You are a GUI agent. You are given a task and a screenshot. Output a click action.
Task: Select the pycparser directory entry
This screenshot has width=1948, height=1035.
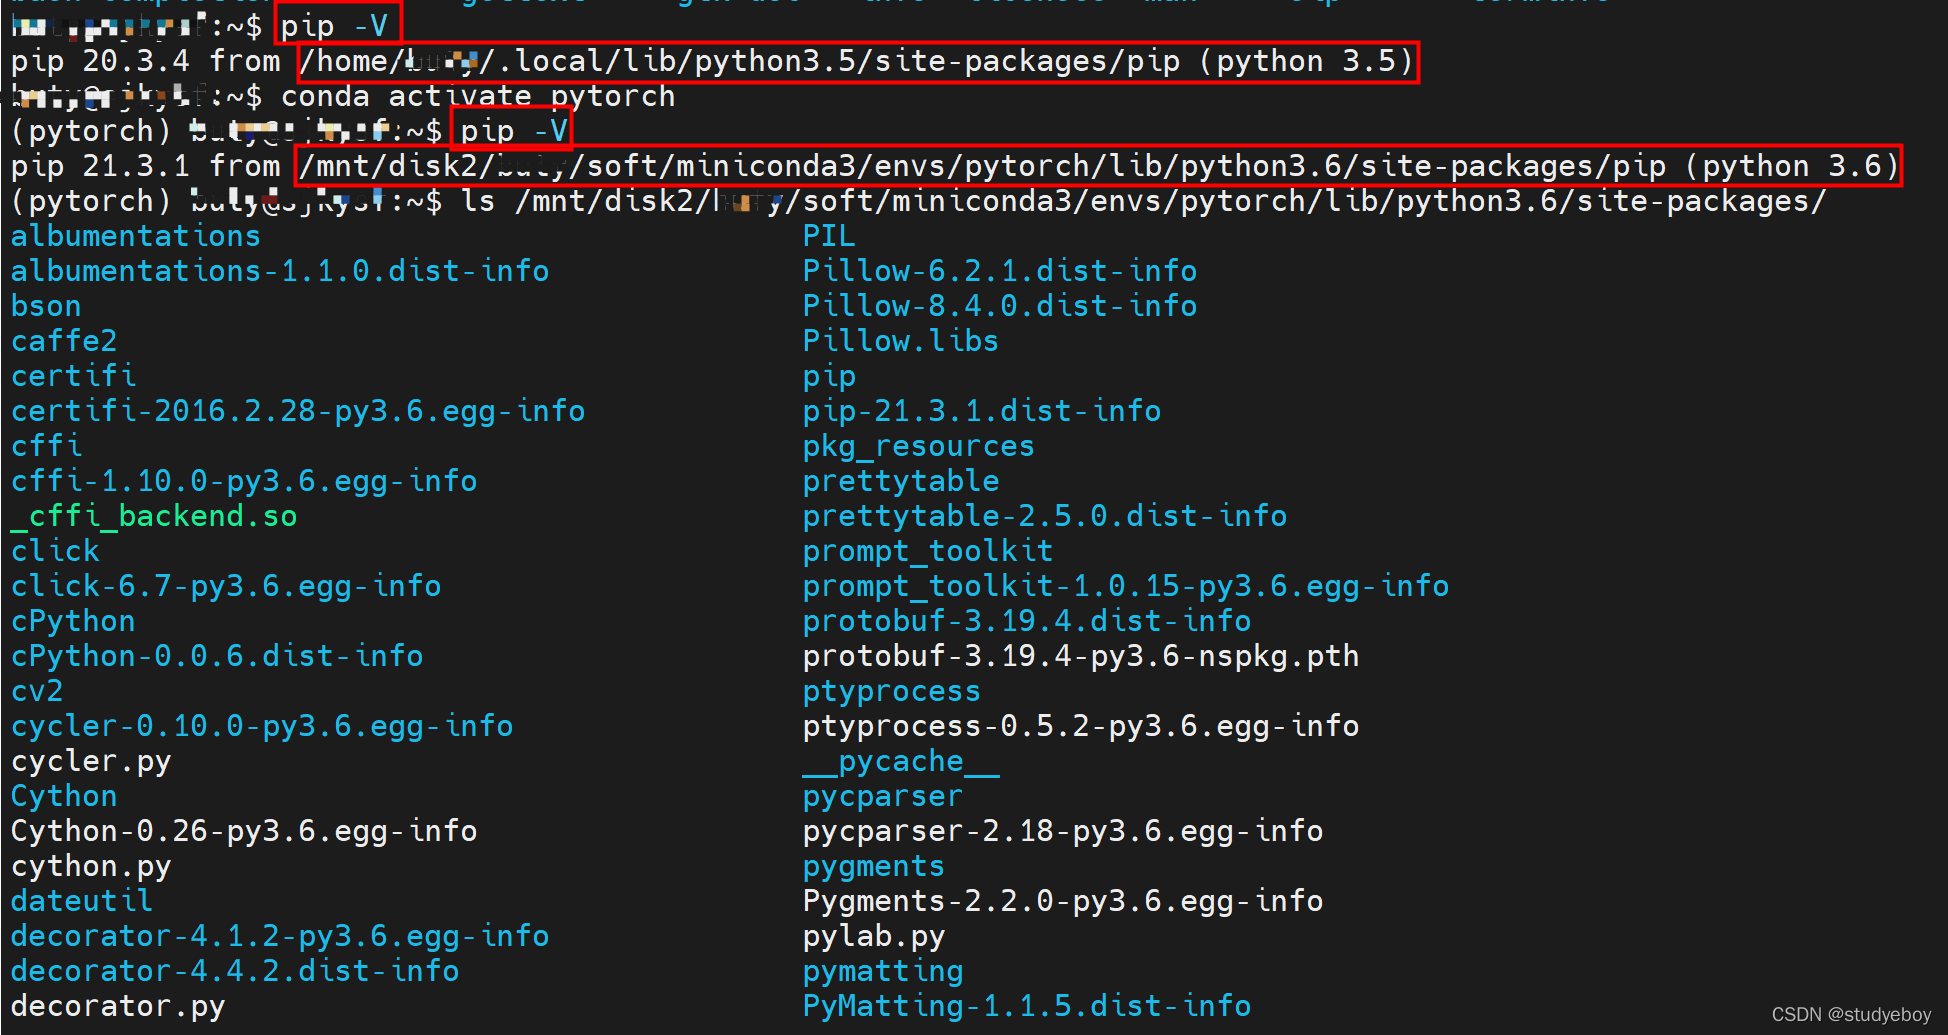tap(883, 796)
